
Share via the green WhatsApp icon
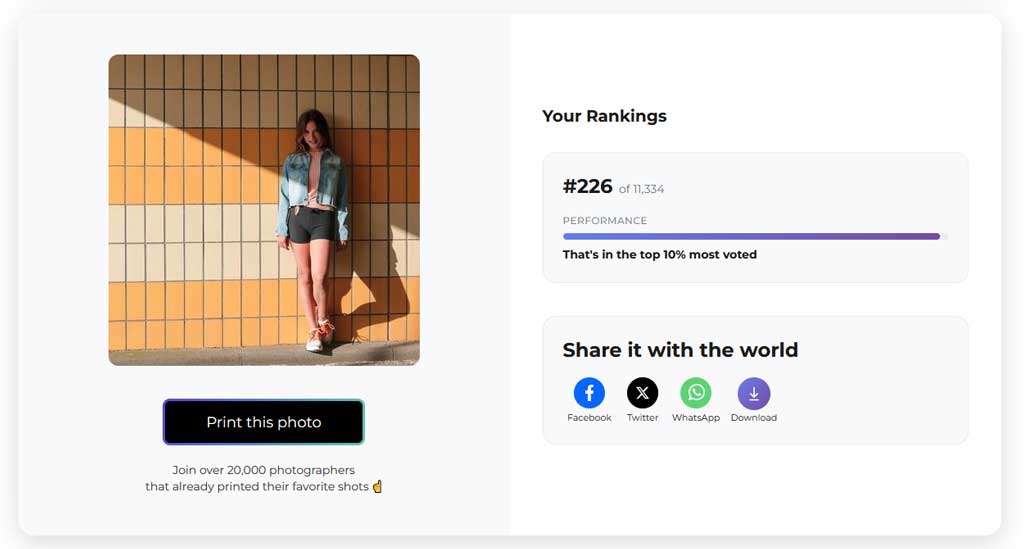696,393
